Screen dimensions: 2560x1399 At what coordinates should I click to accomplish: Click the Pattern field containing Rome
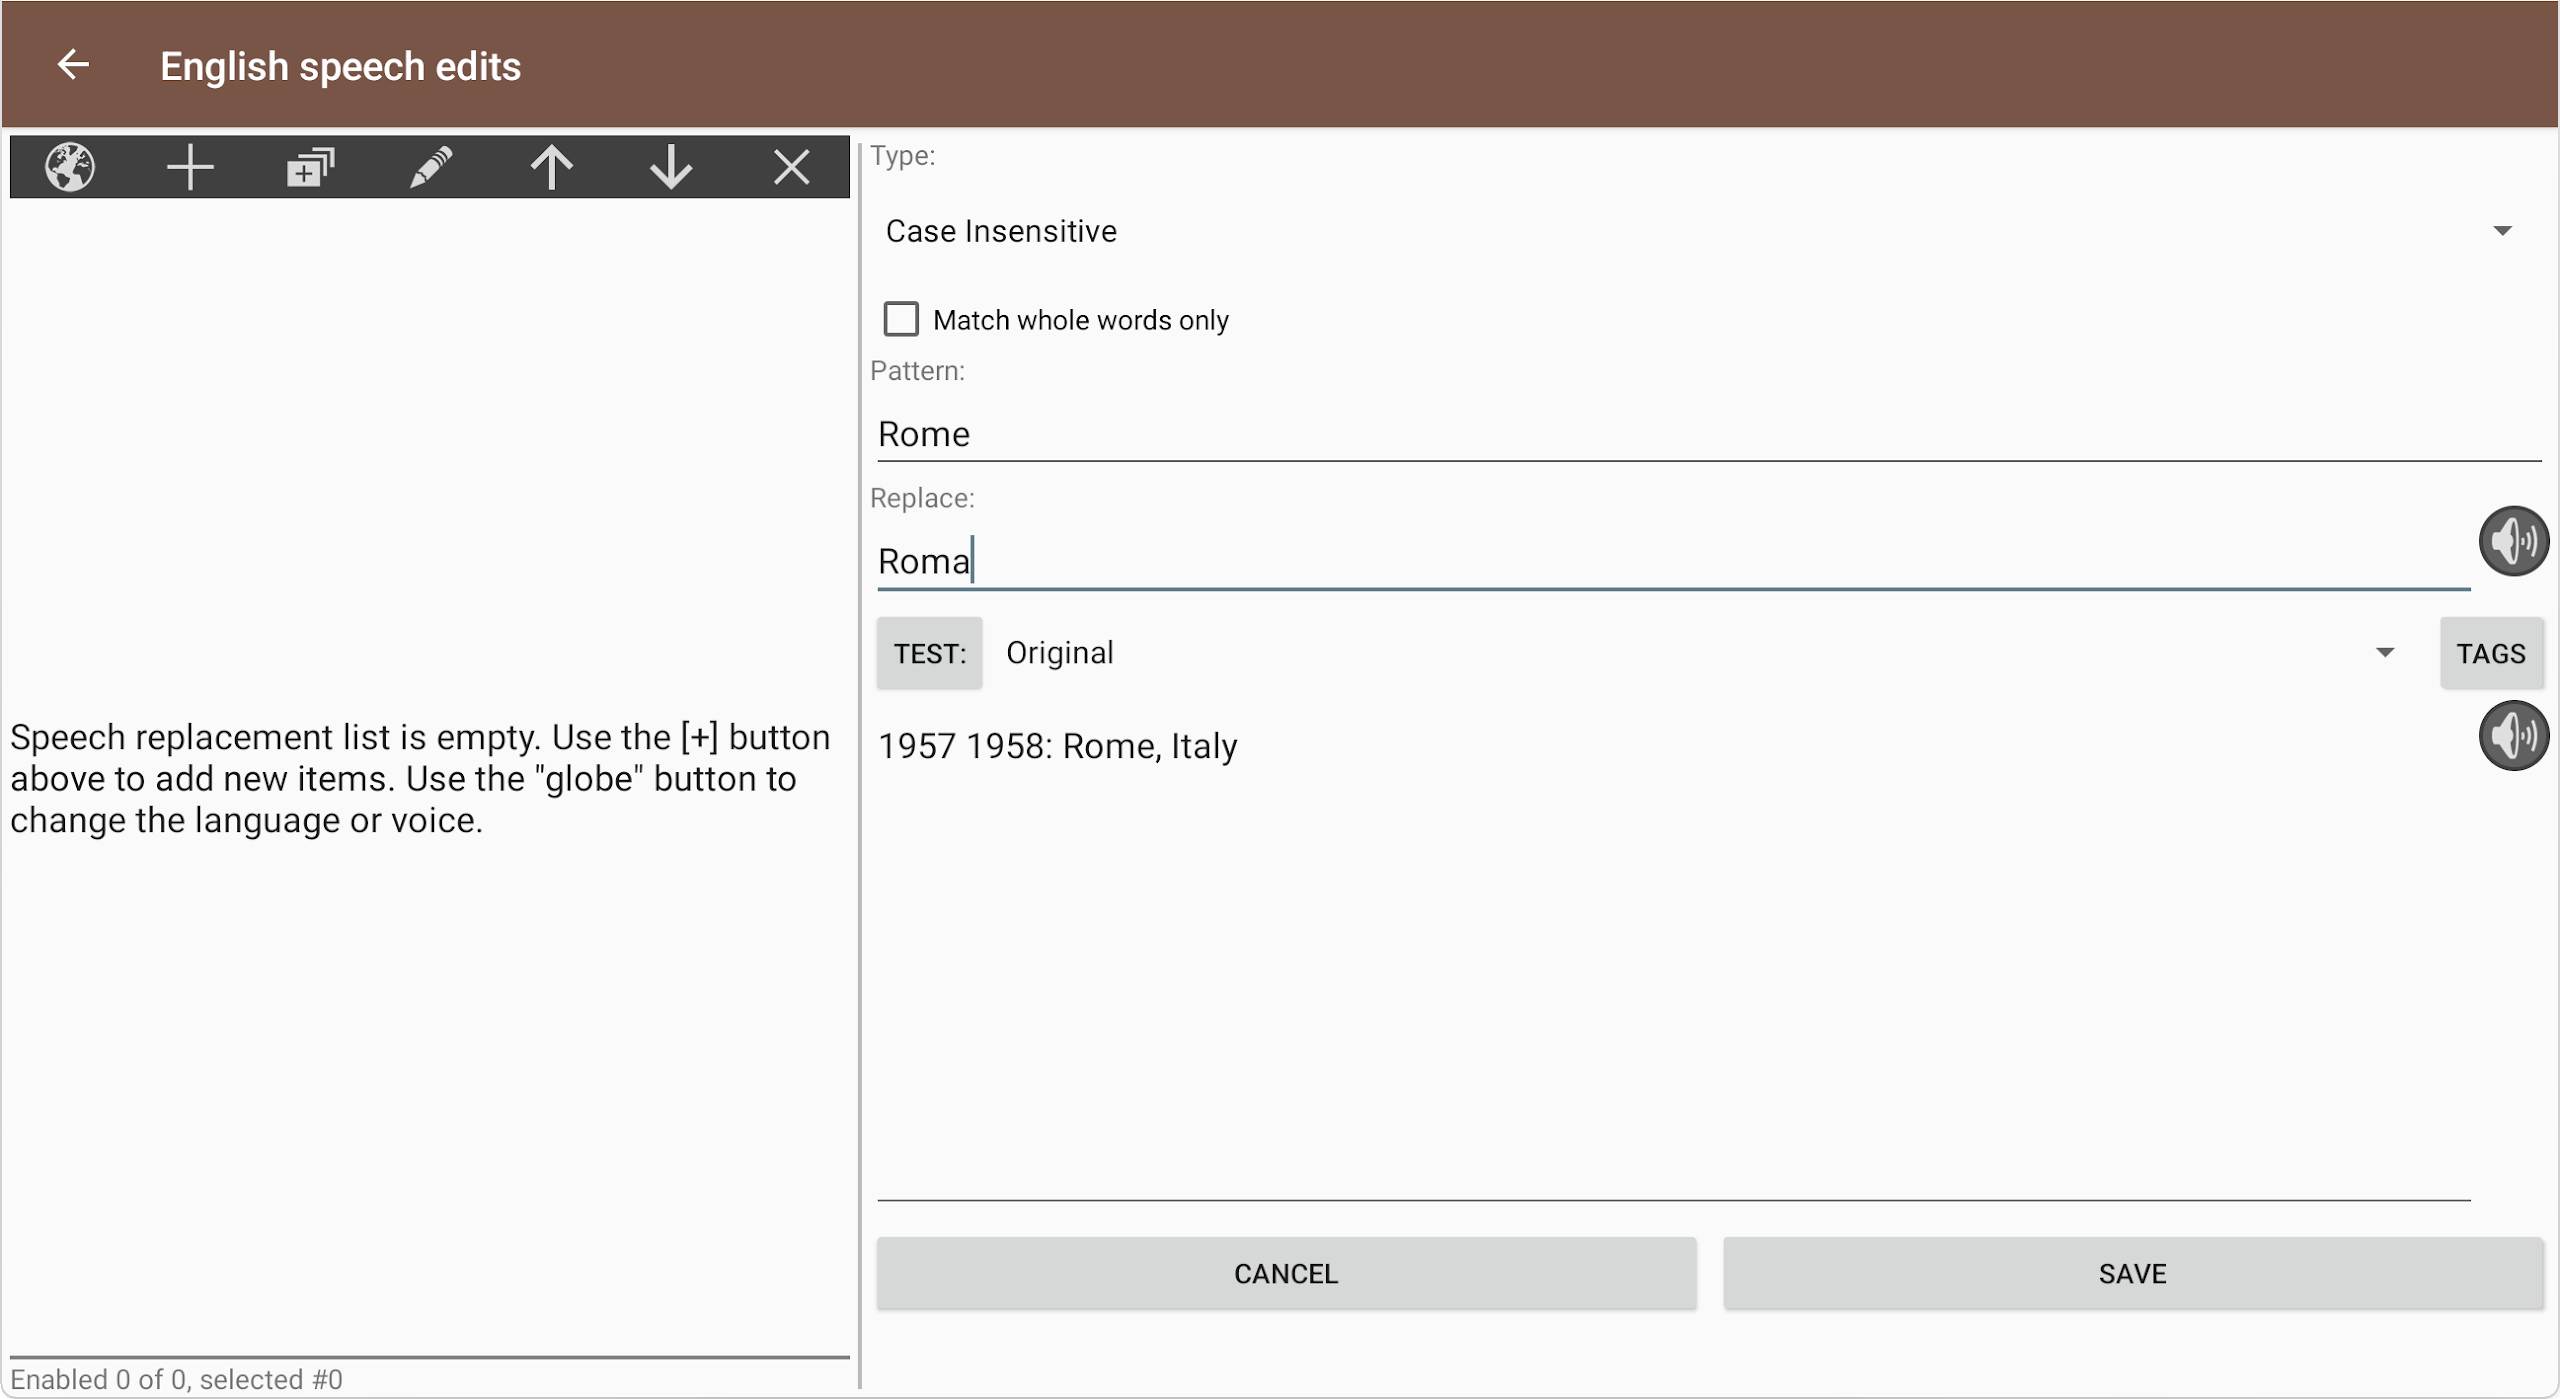pyautogui.click(x=1700, y=434)
